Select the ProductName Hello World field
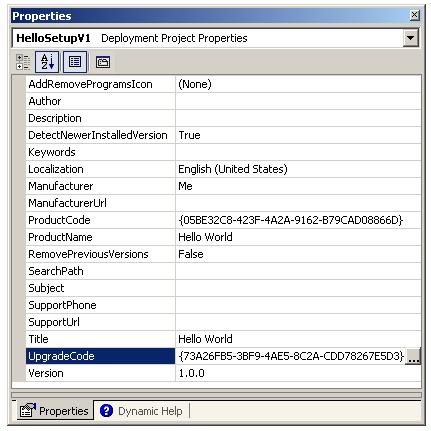Image resolution: width=431 pixels, height=431 pixels. [298, 237]
